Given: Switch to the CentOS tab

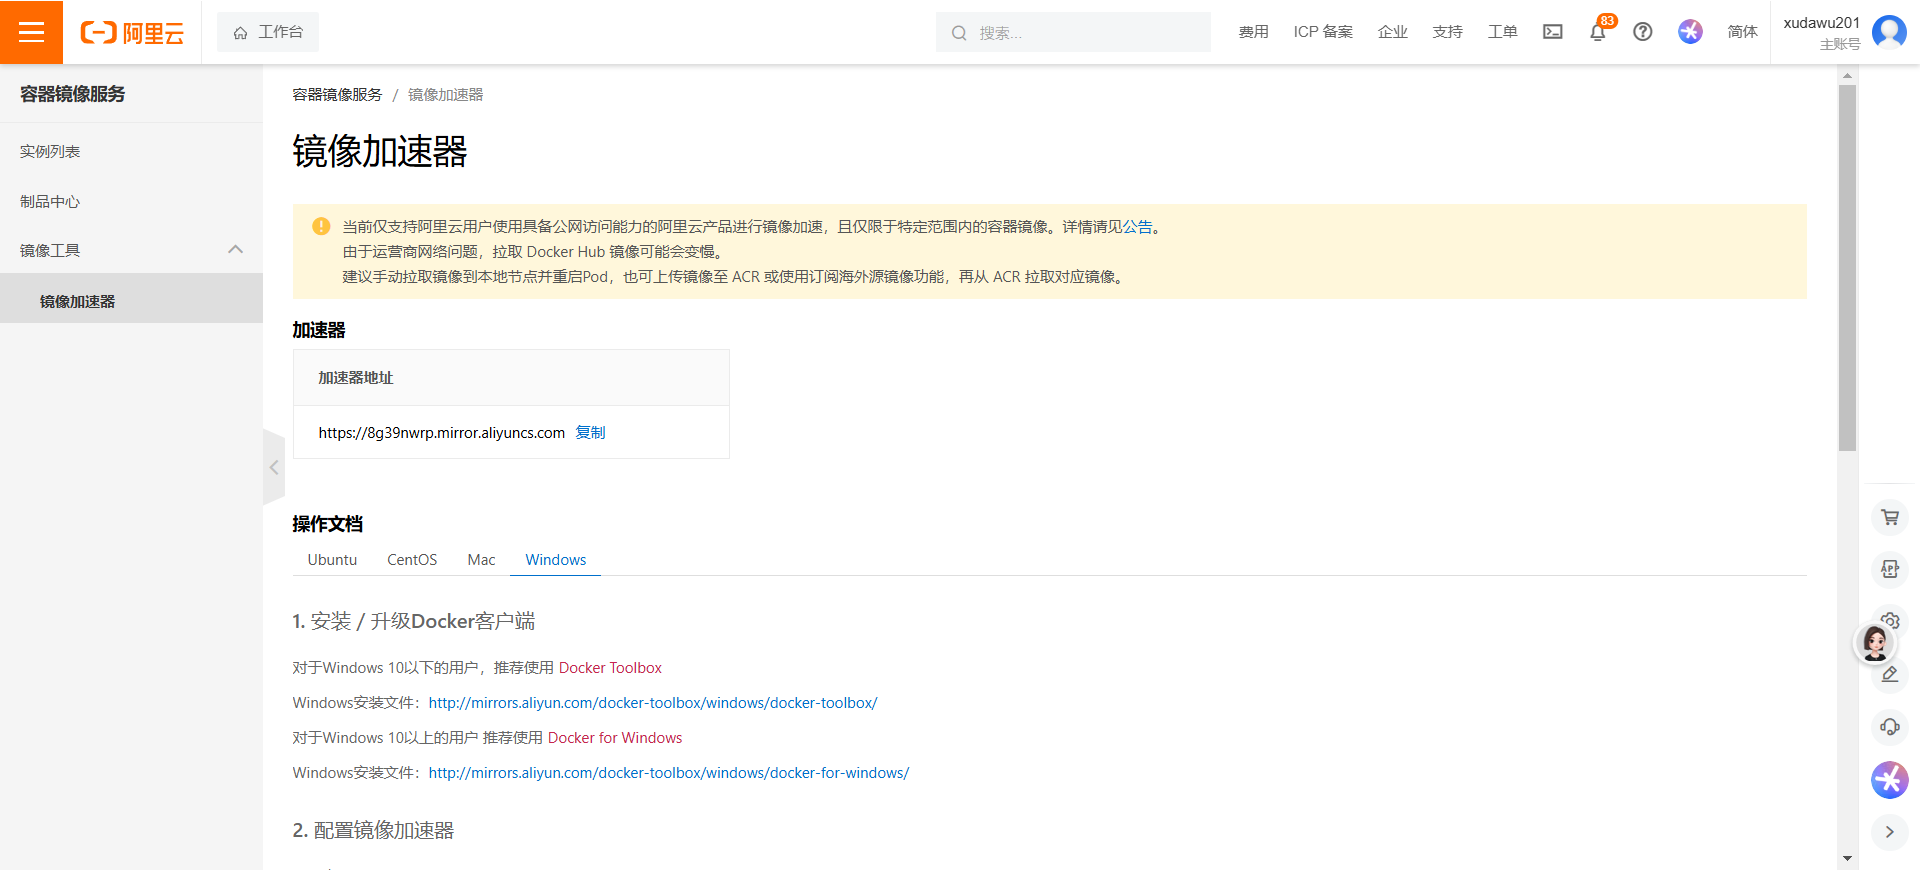Looking at the screenshot, I should point(412,559).
